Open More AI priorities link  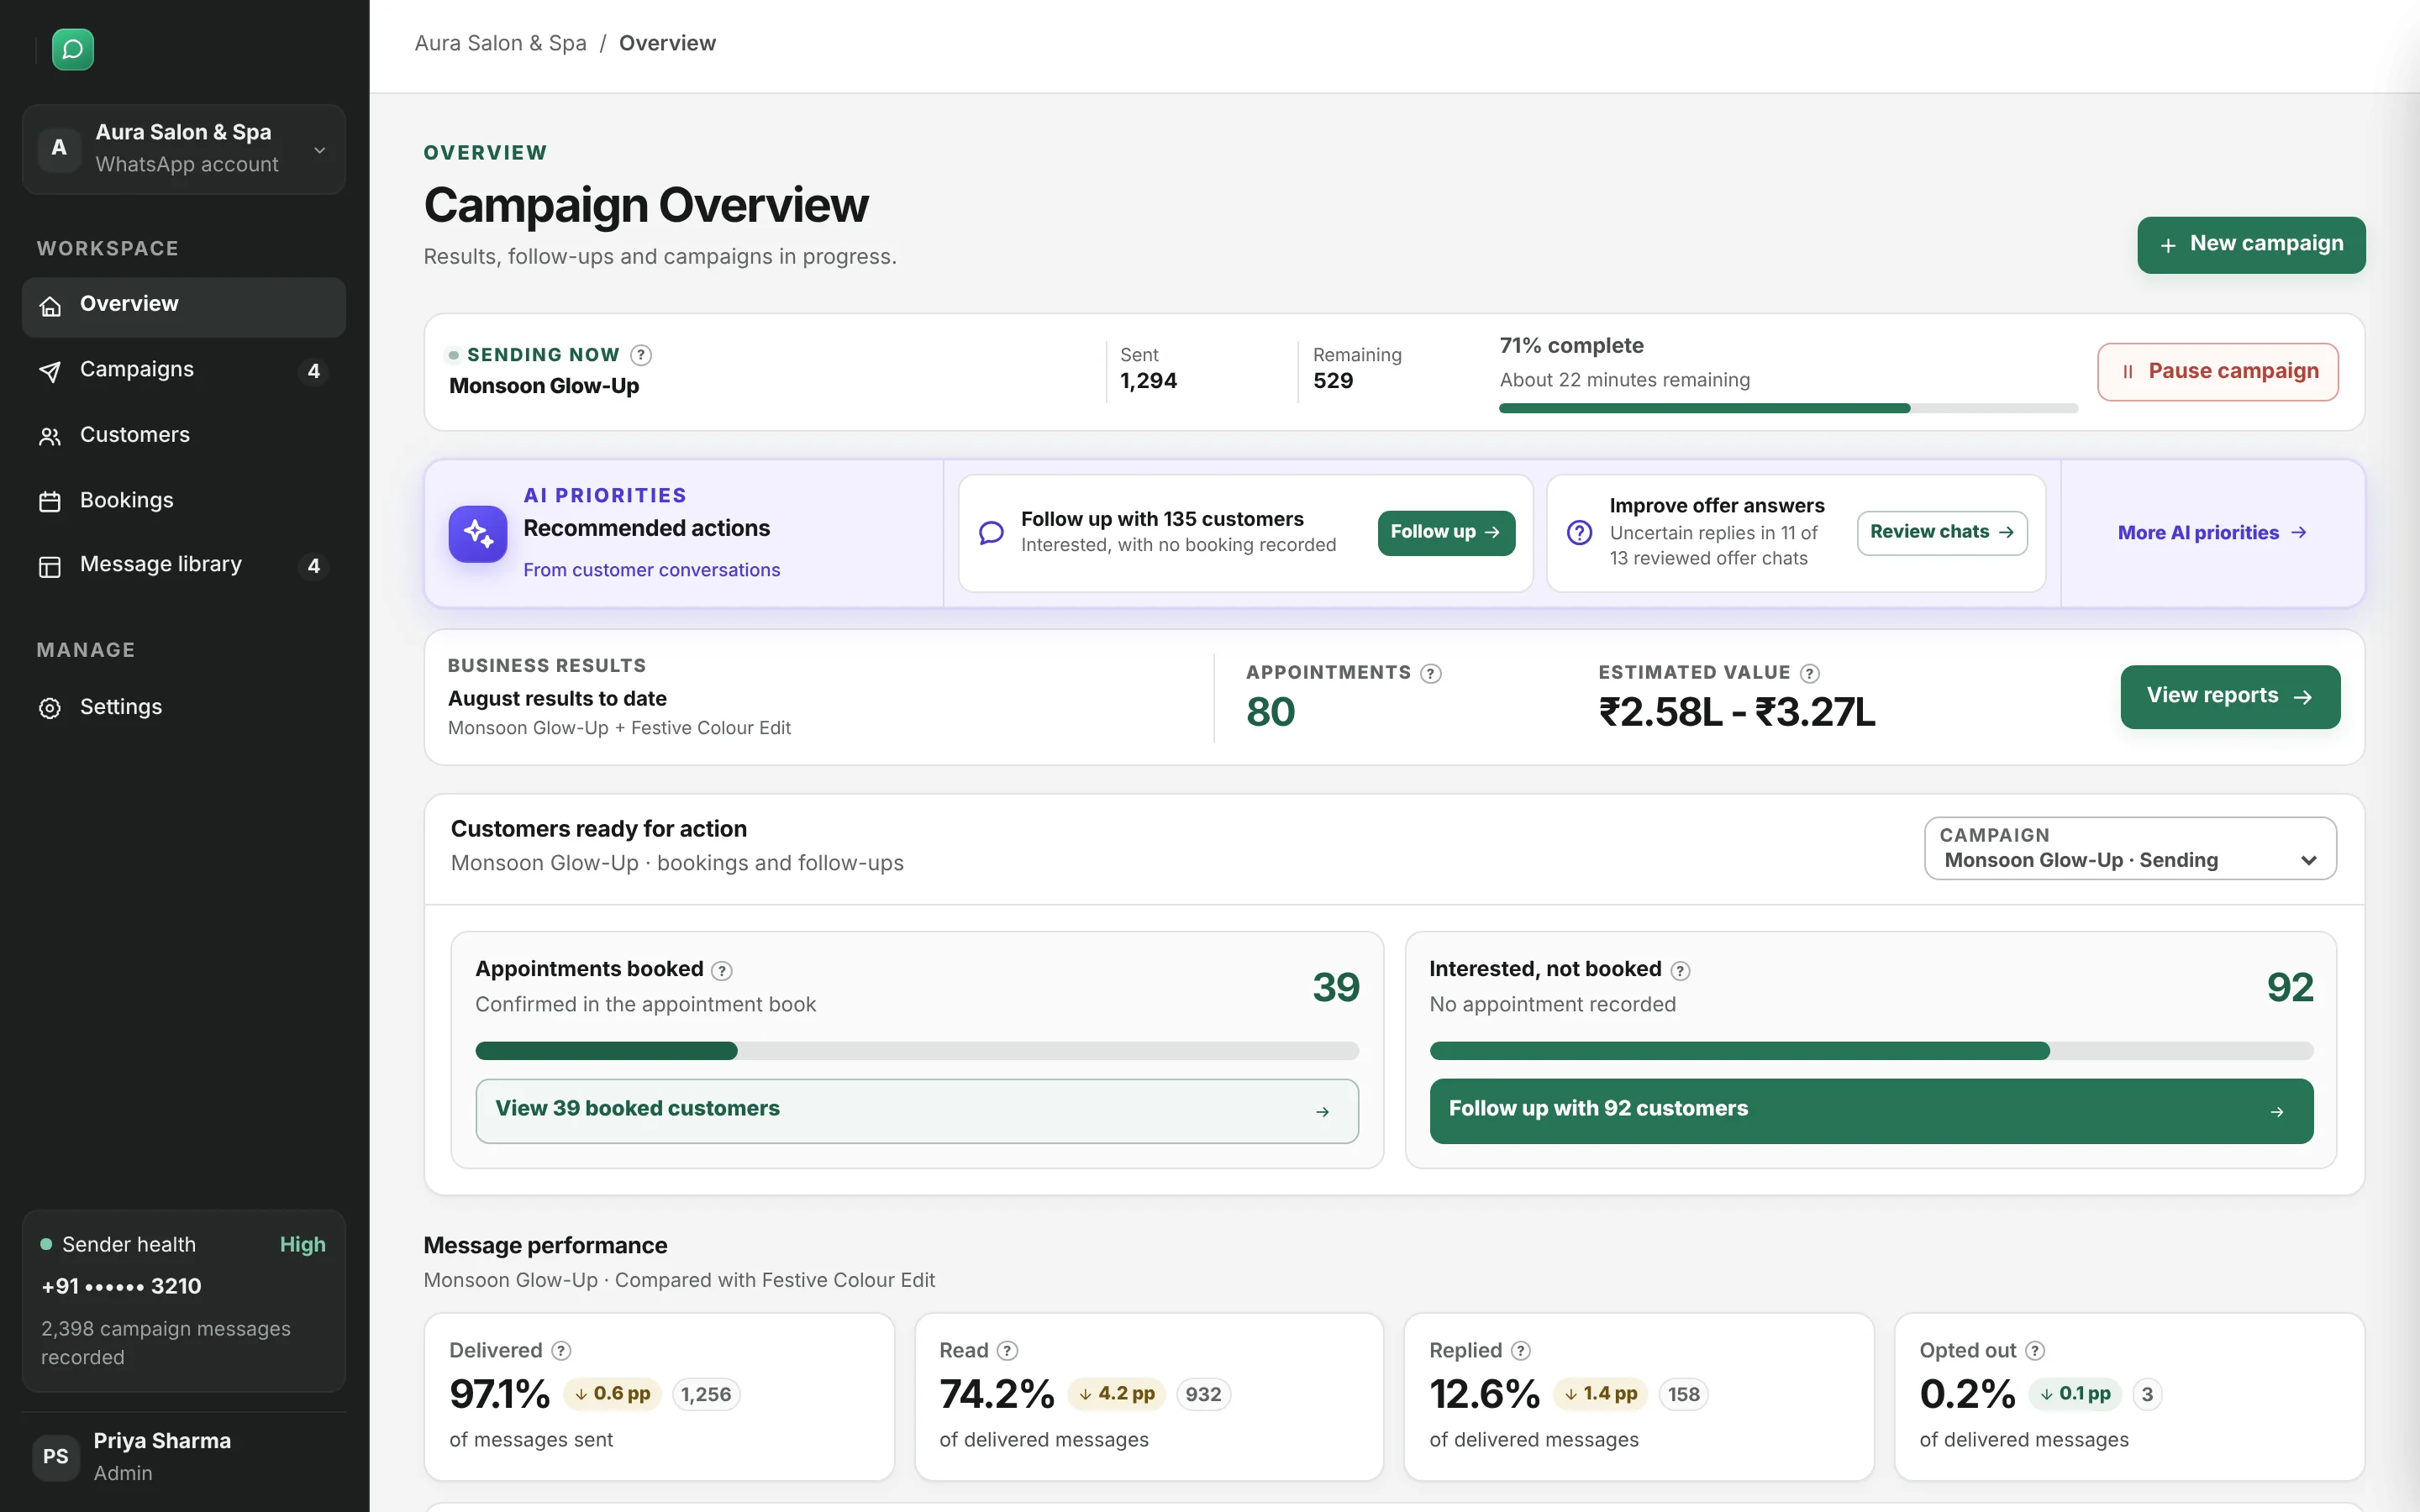[2212, 533]
